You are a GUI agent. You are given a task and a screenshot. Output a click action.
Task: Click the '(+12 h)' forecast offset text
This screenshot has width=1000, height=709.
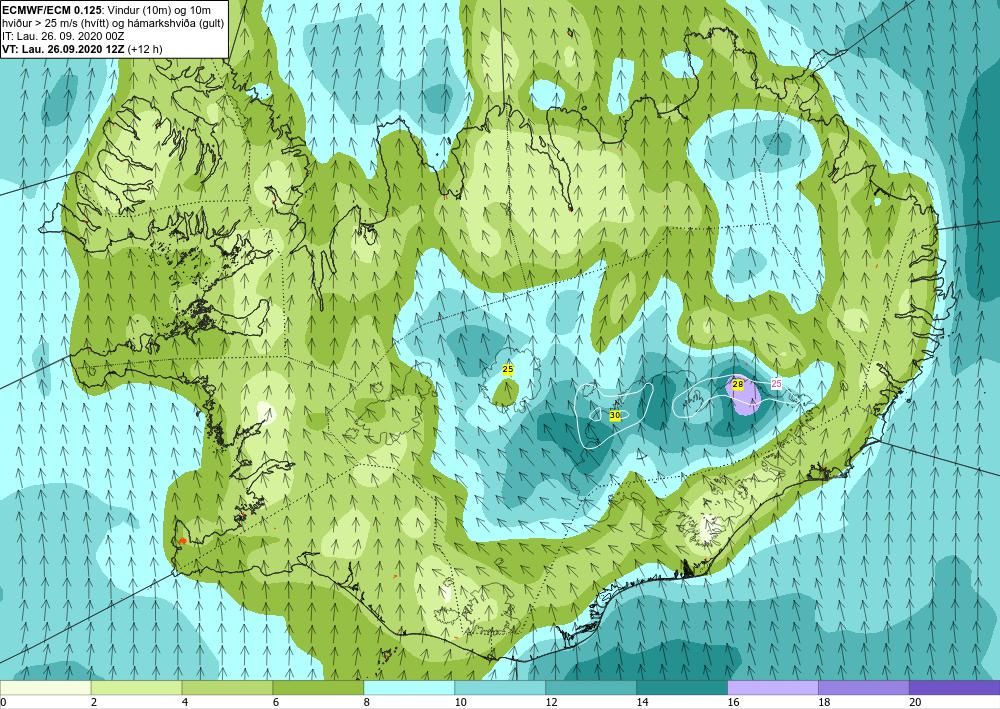coord(145,49)
